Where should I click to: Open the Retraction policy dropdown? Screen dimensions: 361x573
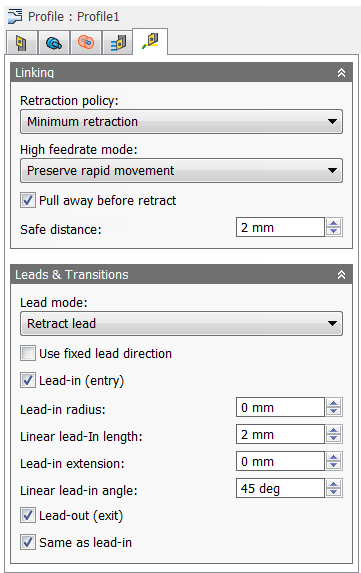(x=181, y=121)
